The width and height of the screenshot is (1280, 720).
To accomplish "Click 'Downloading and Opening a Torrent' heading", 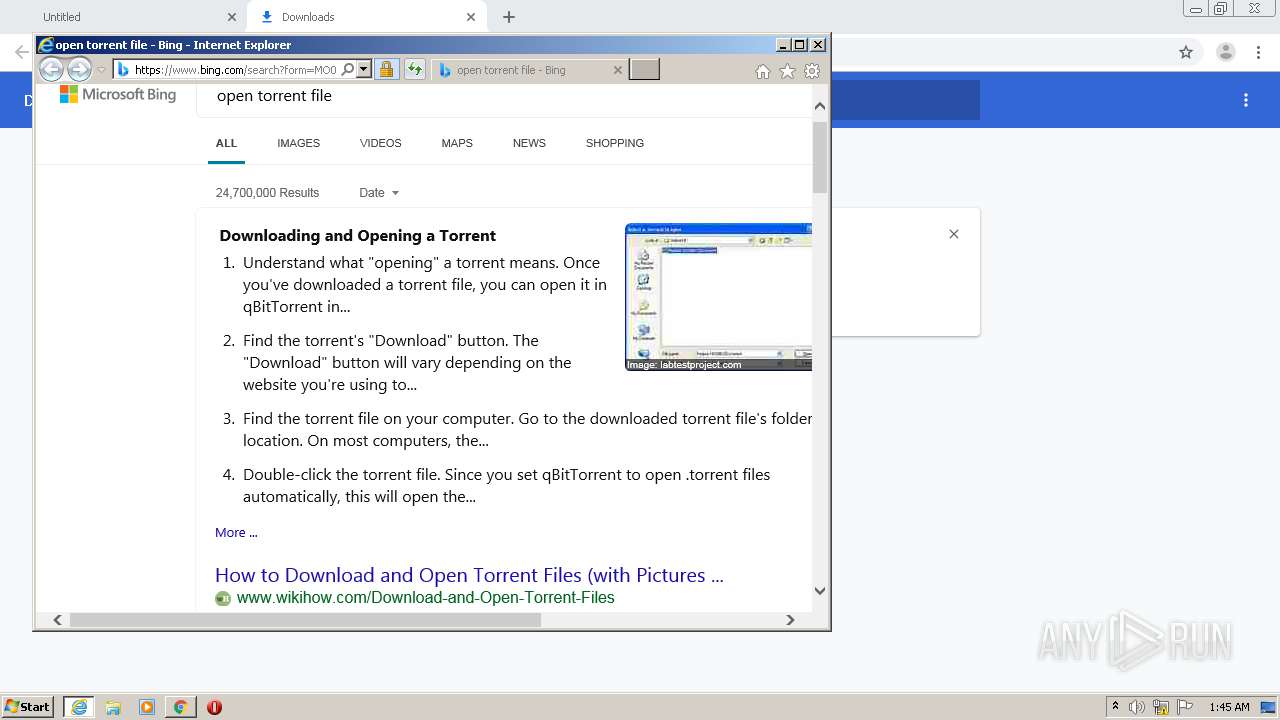I will (358, 236).
